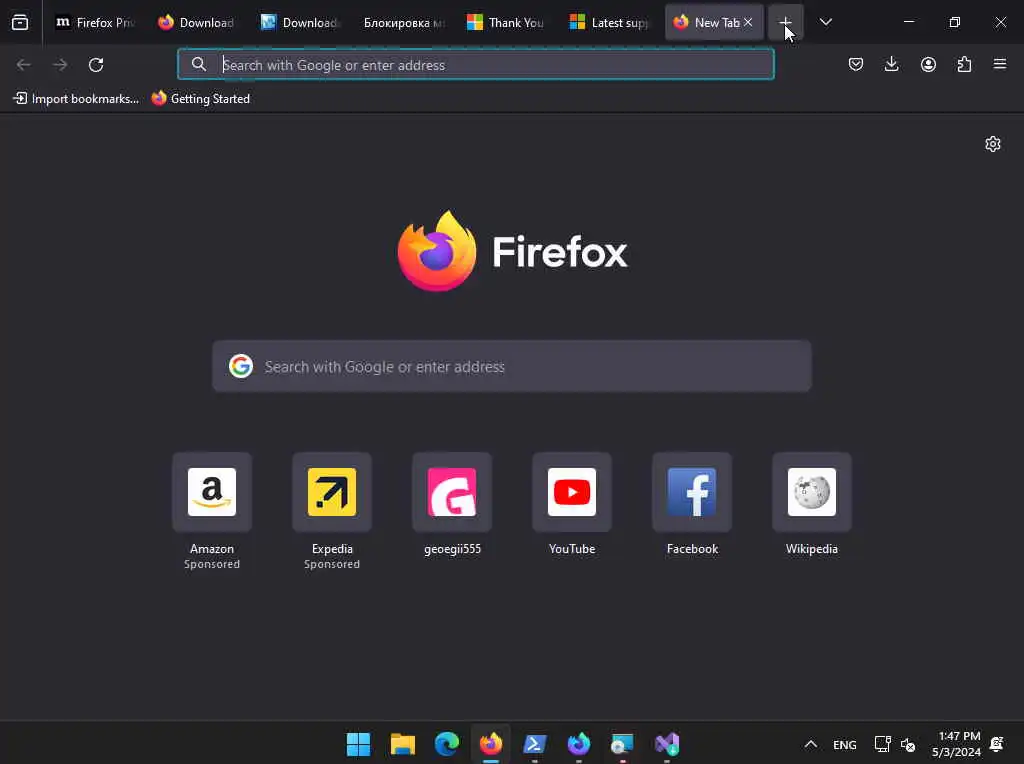Open network status in the system tray
Image resolution: width=1024 pixels, height=764 pixels.
pyautogui.click(x=882, y=744)
